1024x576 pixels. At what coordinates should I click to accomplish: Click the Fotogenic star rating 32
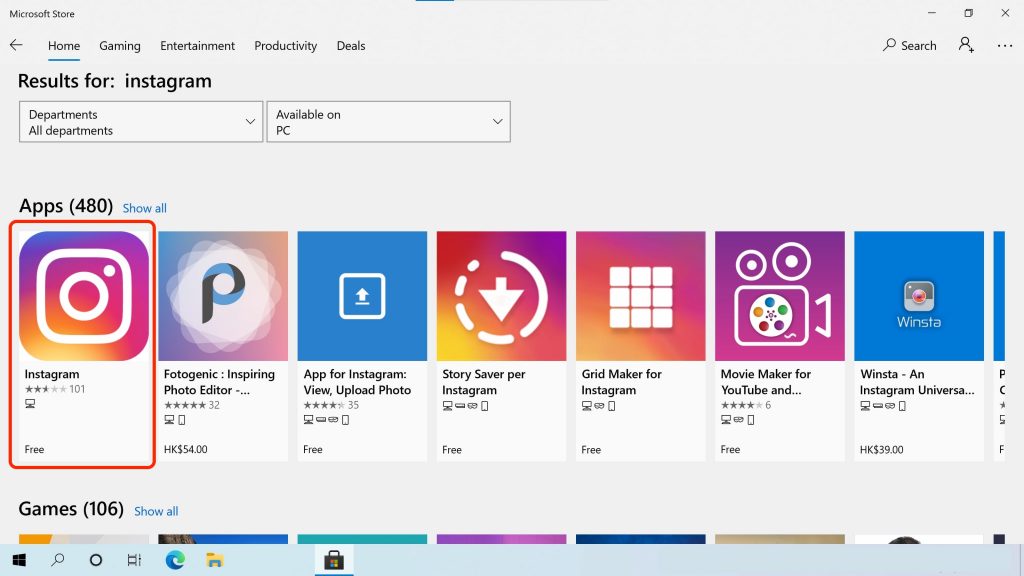point(191,405)
